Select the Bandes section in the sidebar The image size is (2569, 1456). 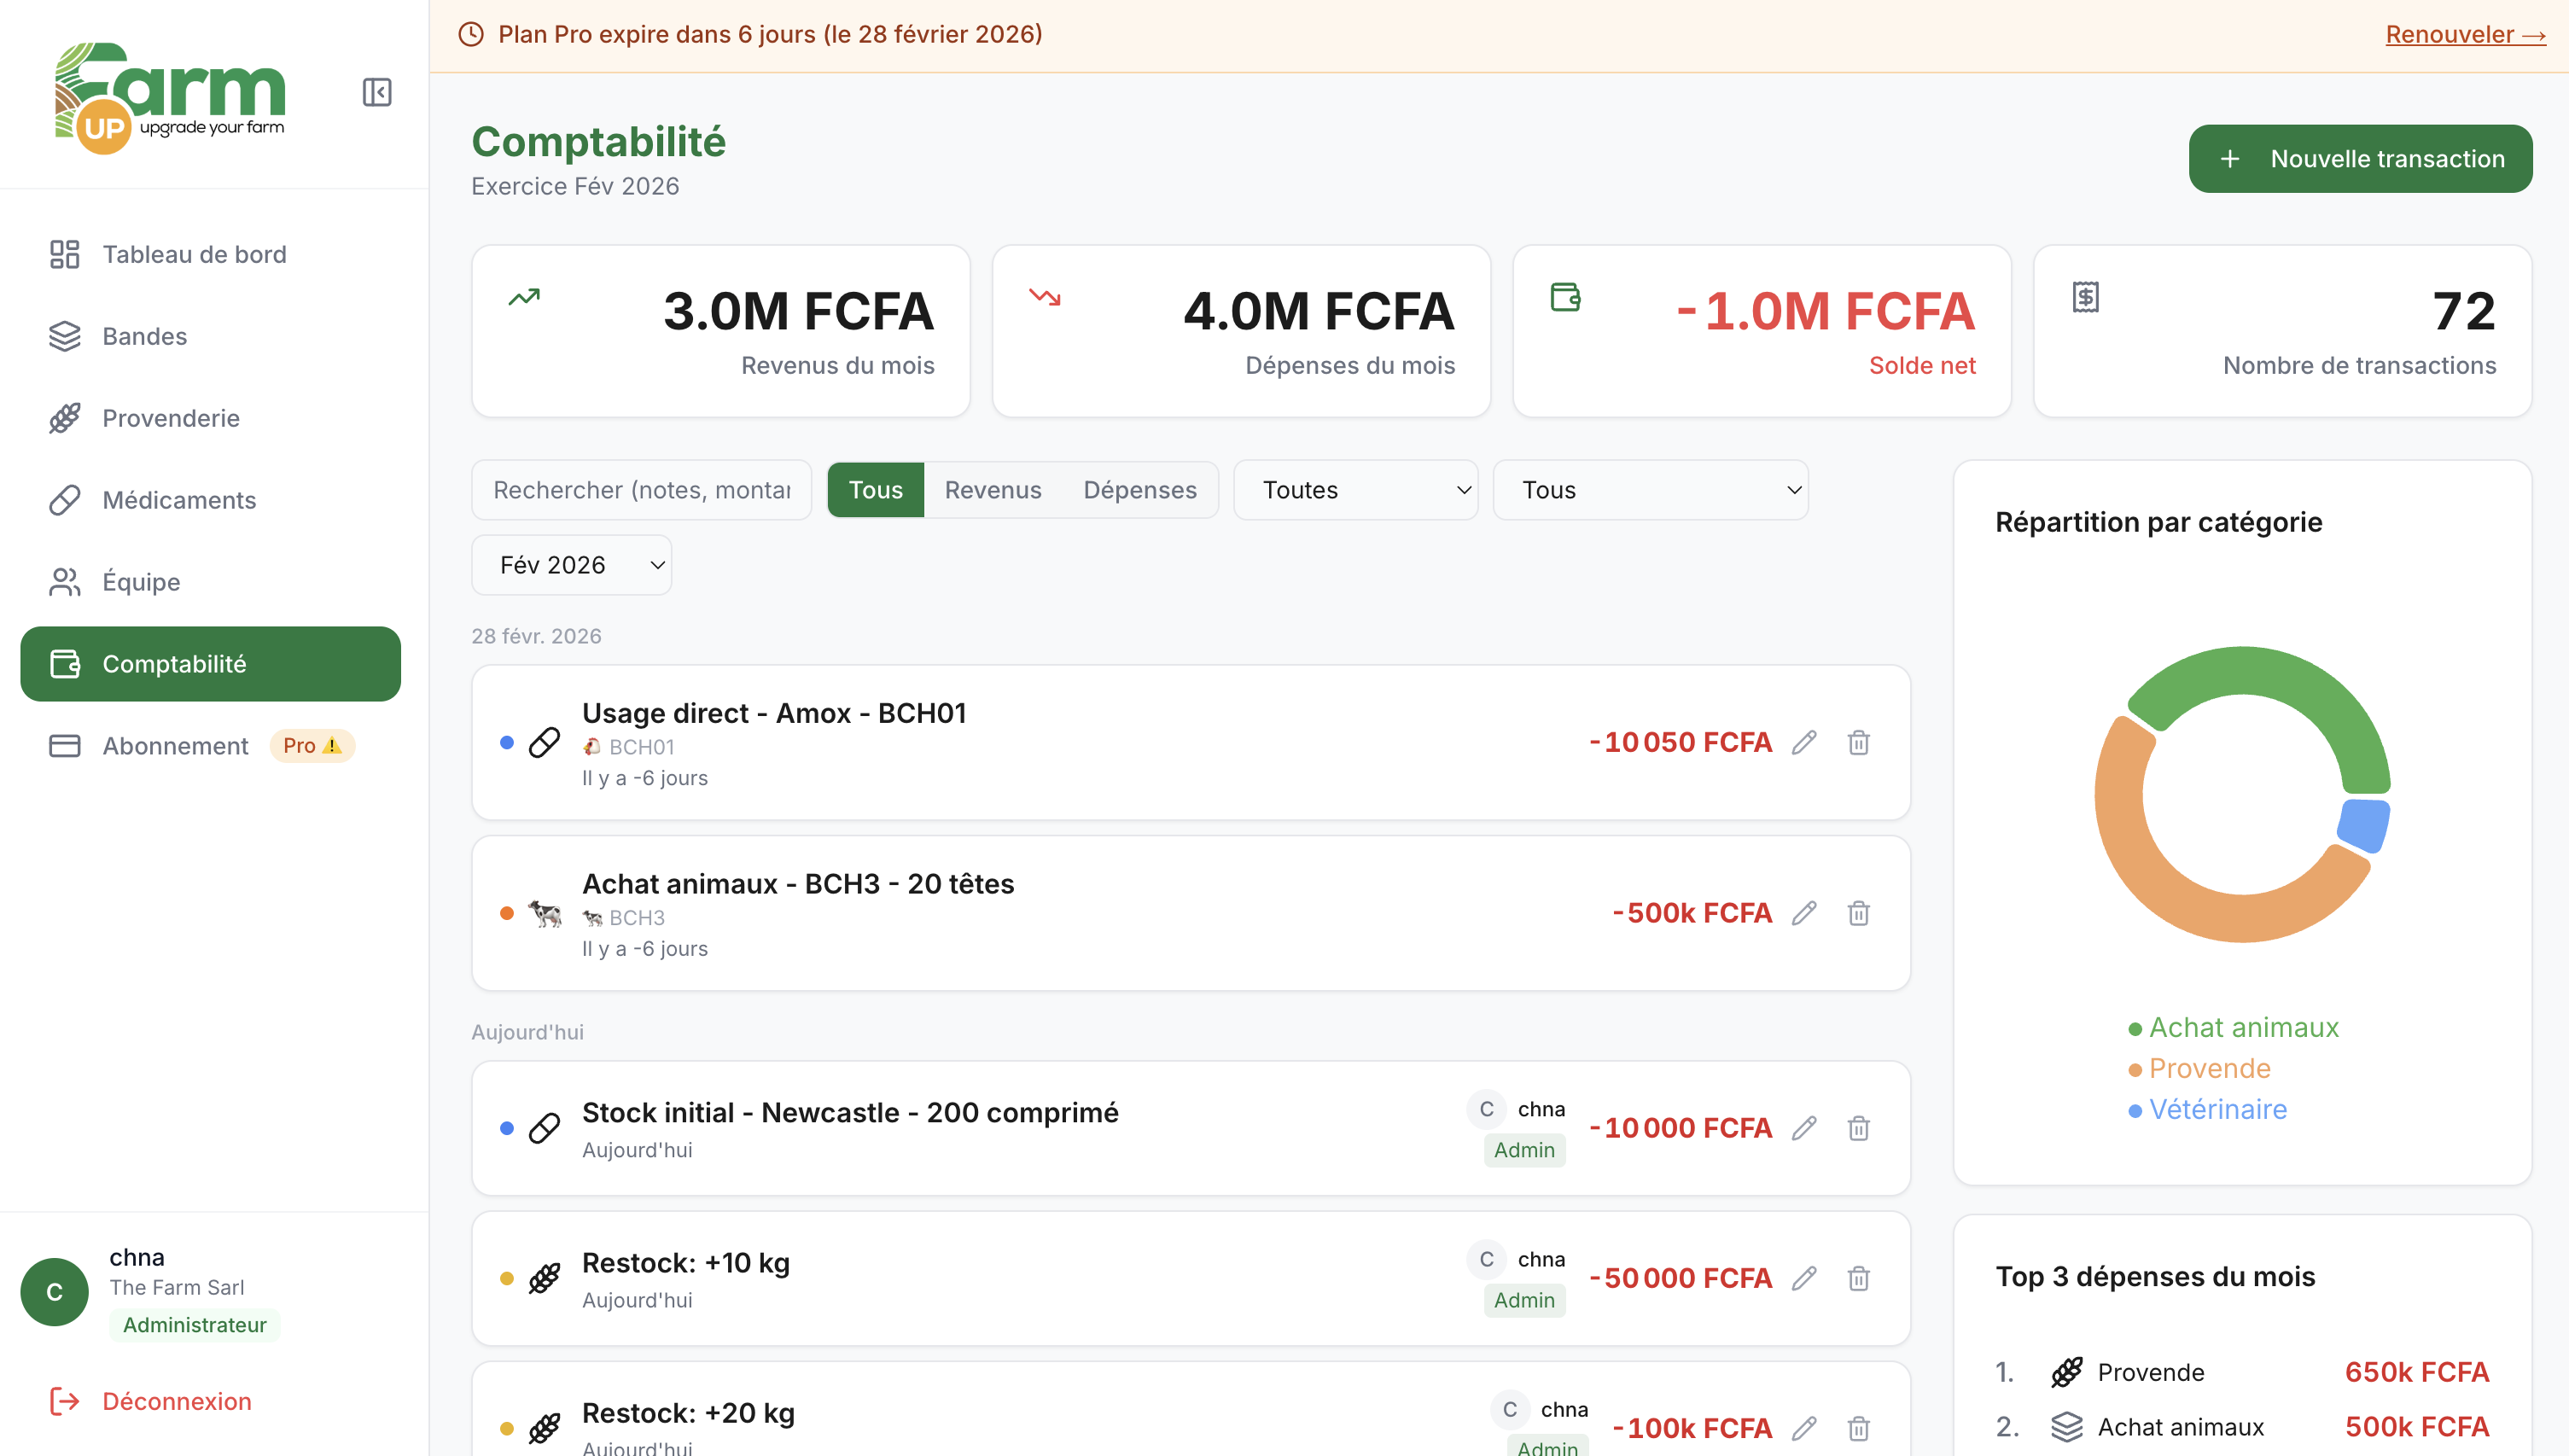tap(65, 336)
